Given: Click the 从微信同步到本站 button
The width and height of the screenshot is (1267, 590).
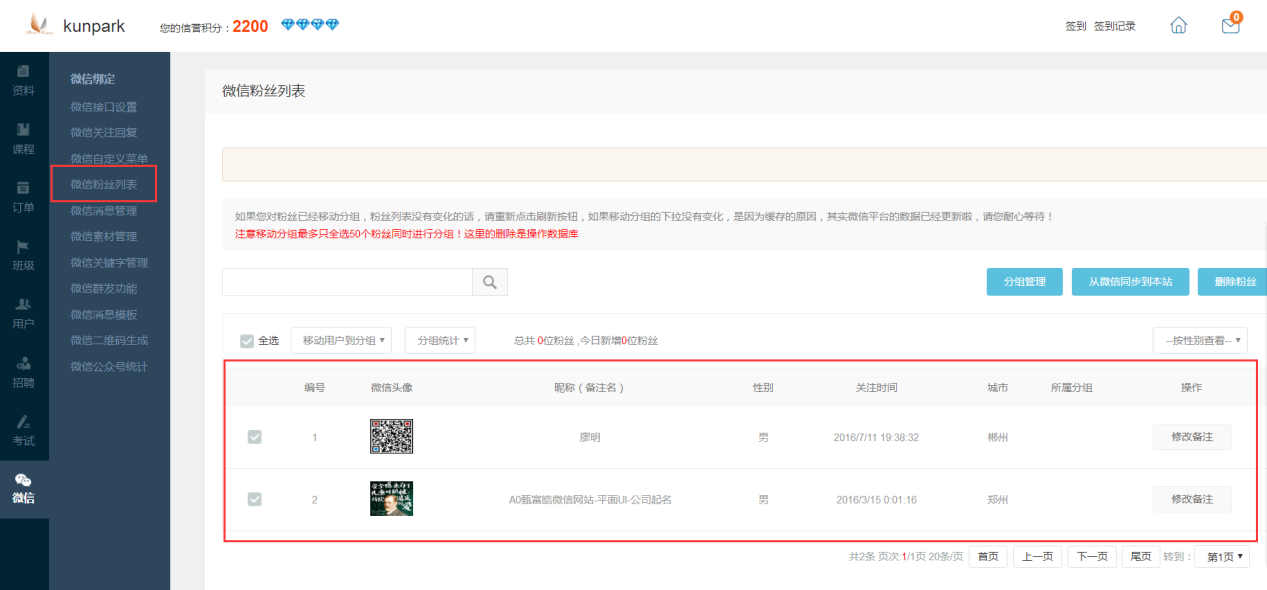Looking at the screenshot, I should pos(1130,281).
